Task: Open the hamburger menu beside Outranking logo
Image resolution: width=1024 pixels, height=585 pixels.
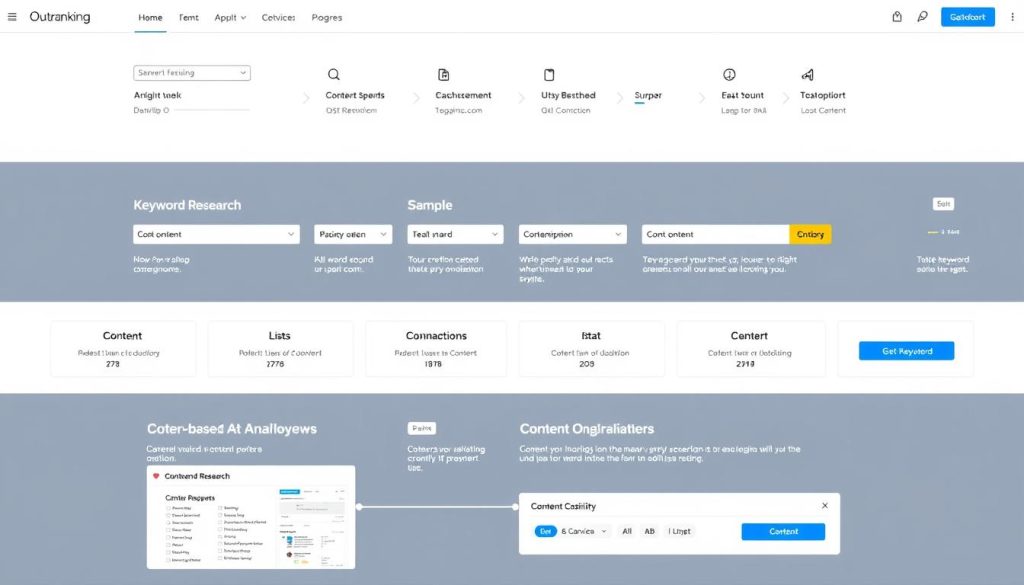Action: [x=11, y=16]
